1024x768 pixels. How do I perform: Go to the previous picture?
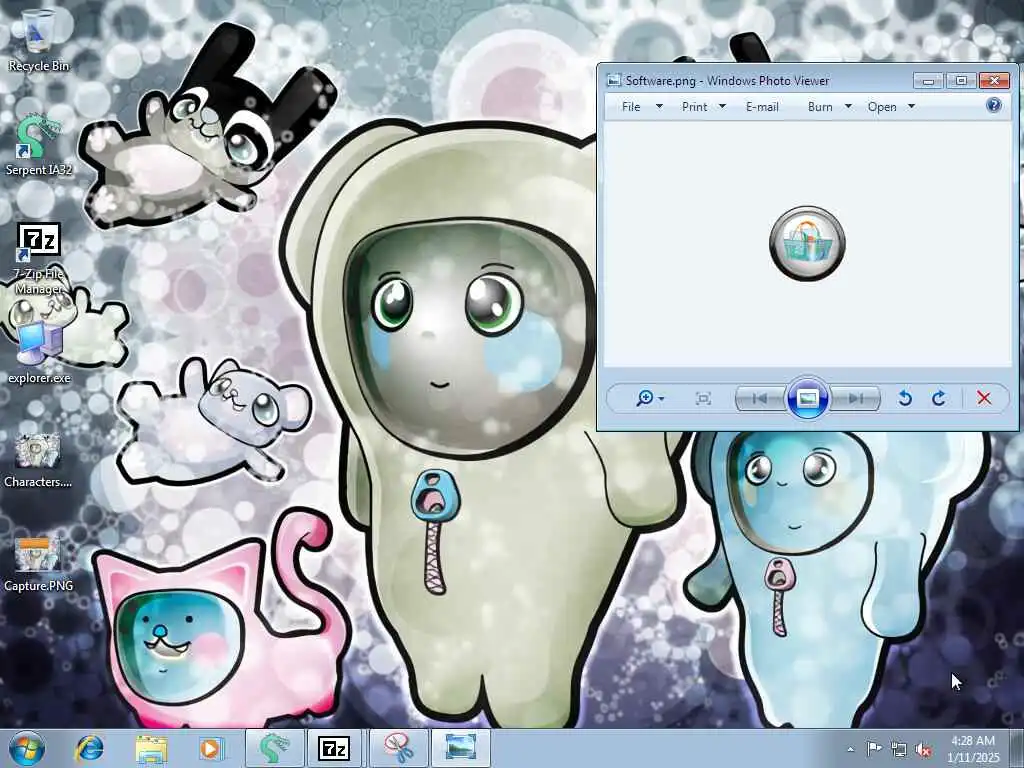pyautogui.click(x=760, y=398)
